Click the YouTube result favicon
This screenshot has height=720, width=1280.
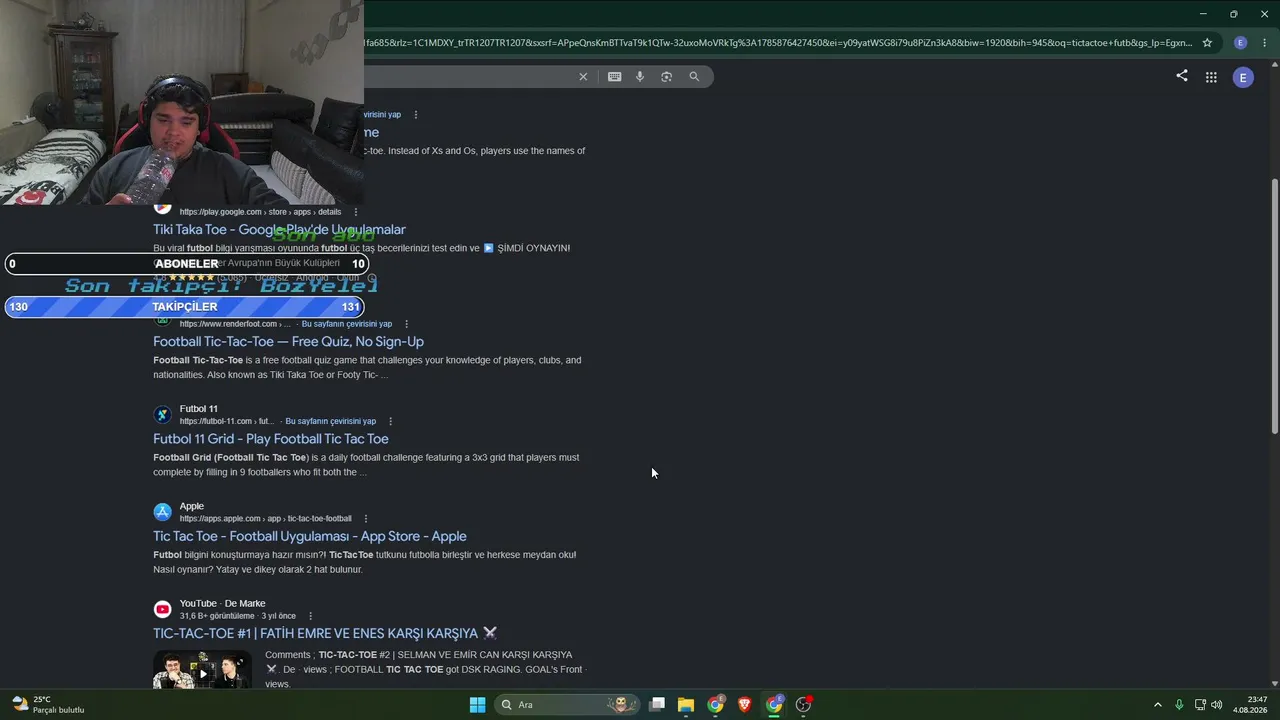click(162, 609)
